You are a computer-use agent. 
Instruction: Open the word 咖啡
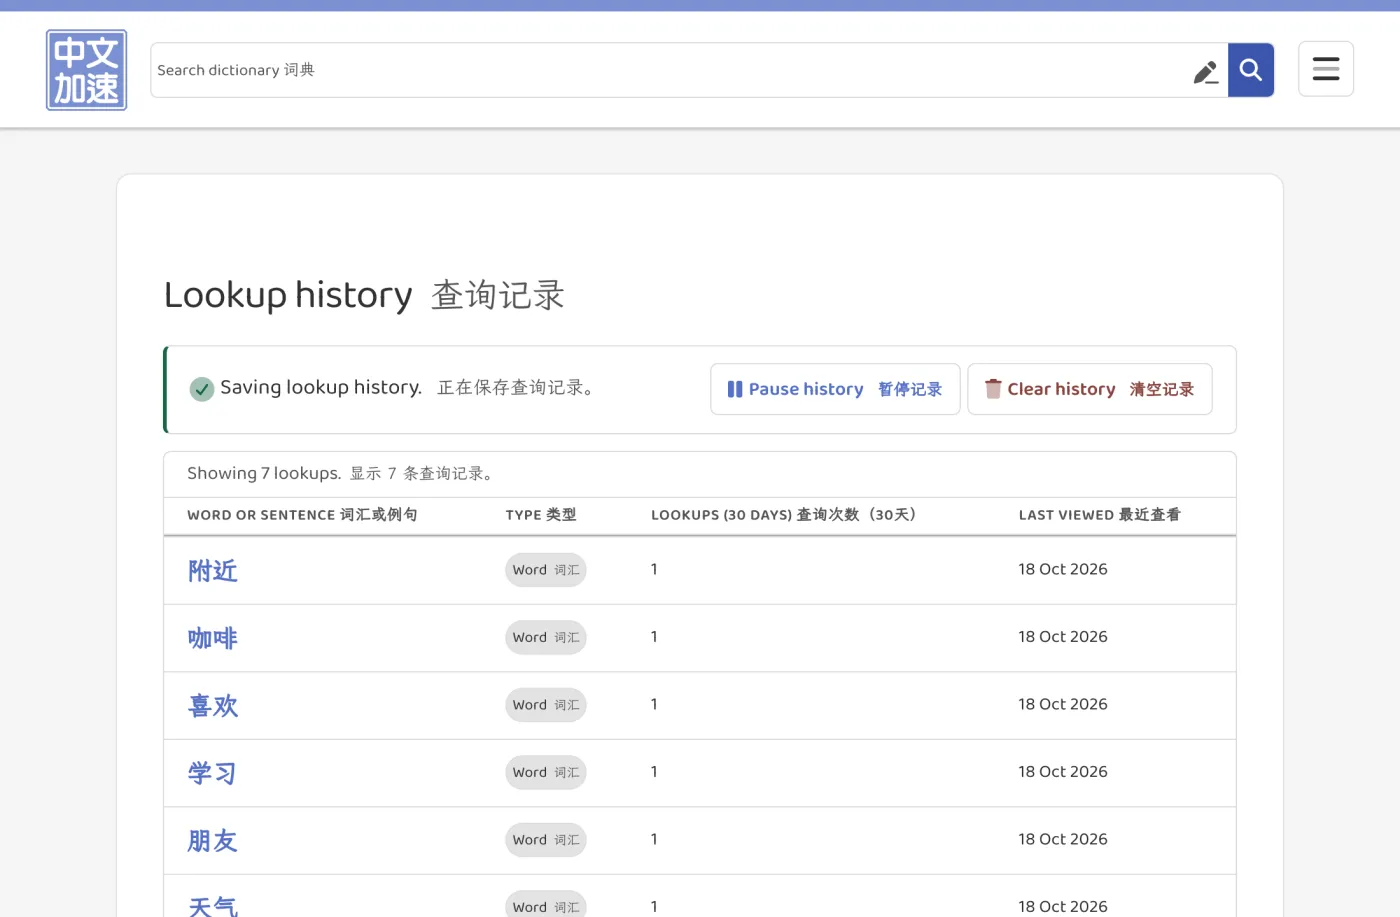[x=213, y=638]
